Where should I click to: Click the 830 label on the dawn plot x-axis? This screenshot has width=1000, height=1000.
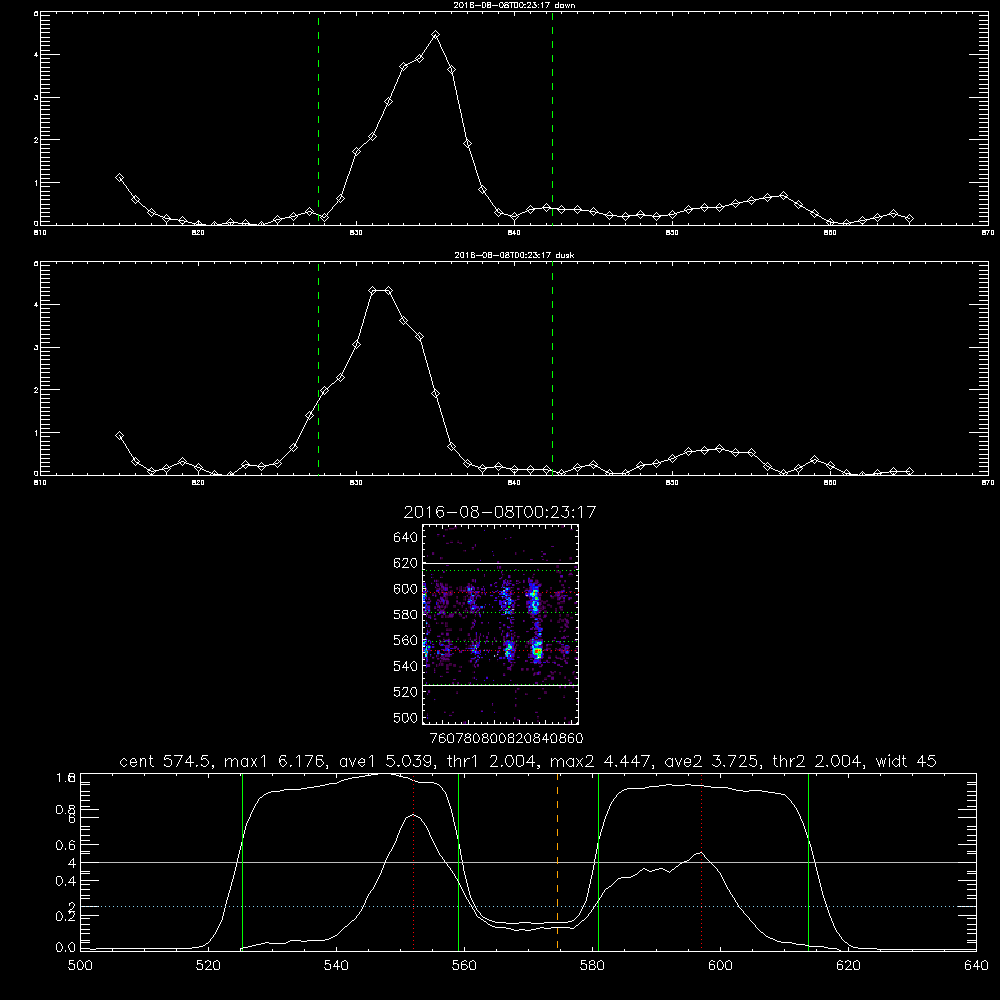pos(356,233)
